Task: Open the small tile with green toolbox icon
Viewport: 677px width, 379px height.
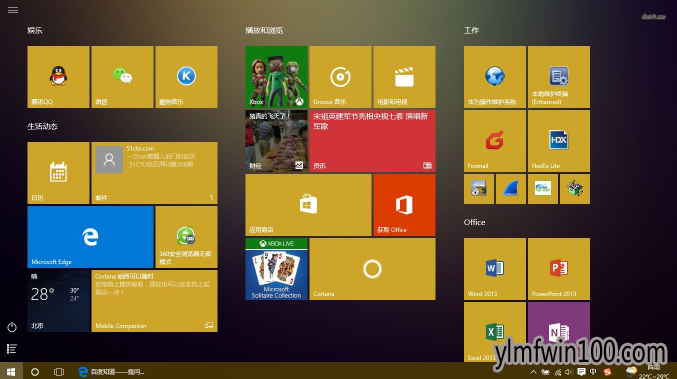Action: (x=575, y=189)
